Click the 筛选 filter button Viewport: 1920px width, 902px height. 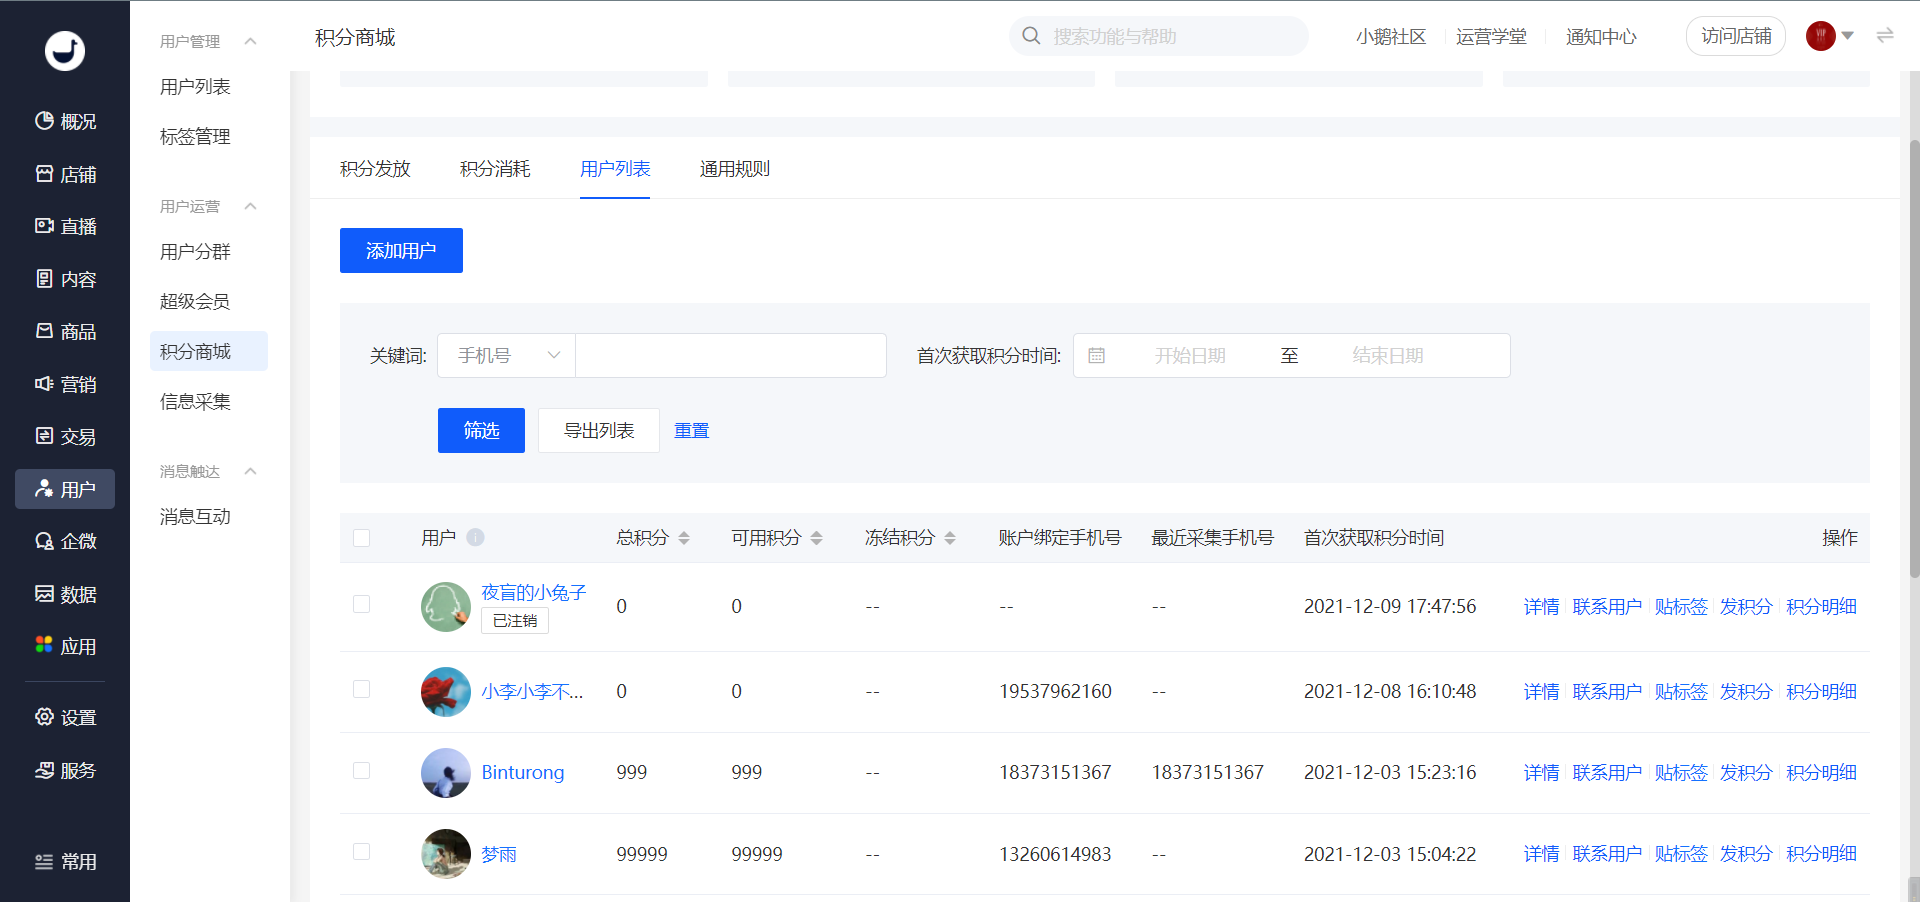pyautogui.click(x=481, y=430)
